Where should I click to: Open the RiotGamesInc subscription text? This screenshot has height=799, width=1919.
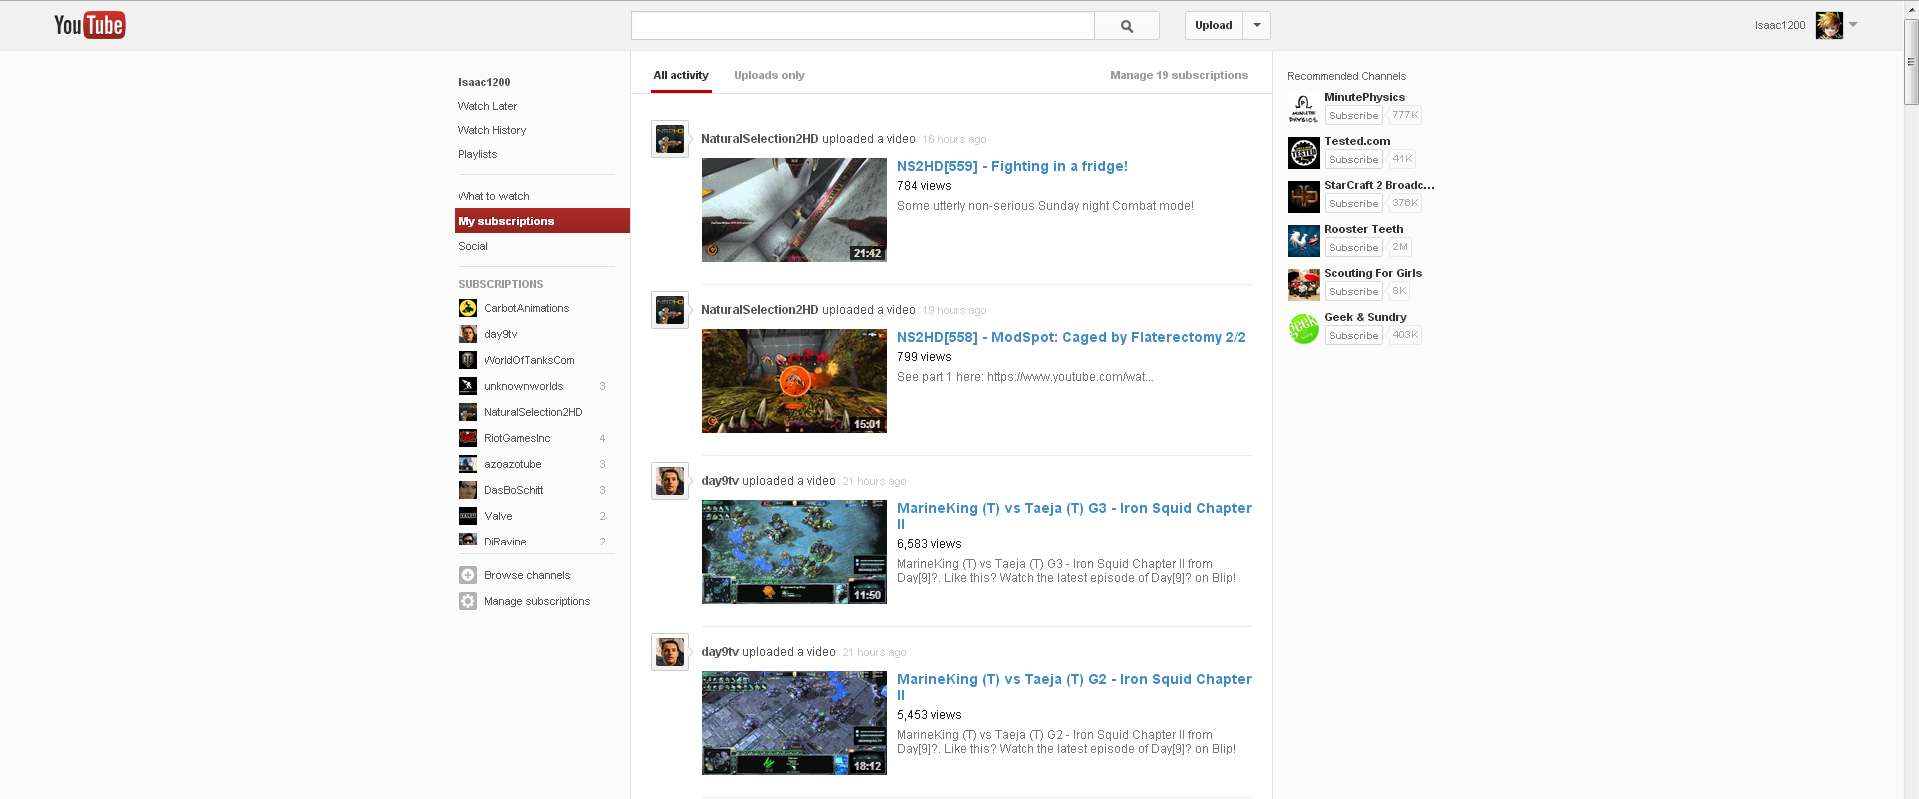point(517,438)
